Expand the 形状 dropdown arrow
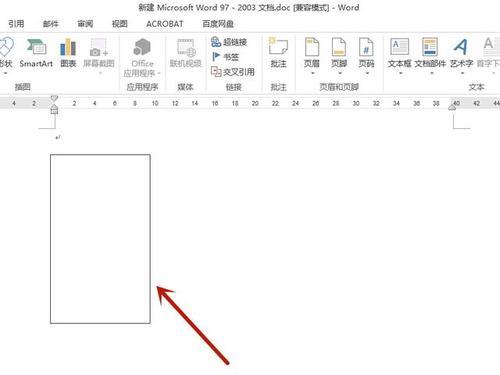Viewport: 500px width, 375px height. tap(5, 73)
